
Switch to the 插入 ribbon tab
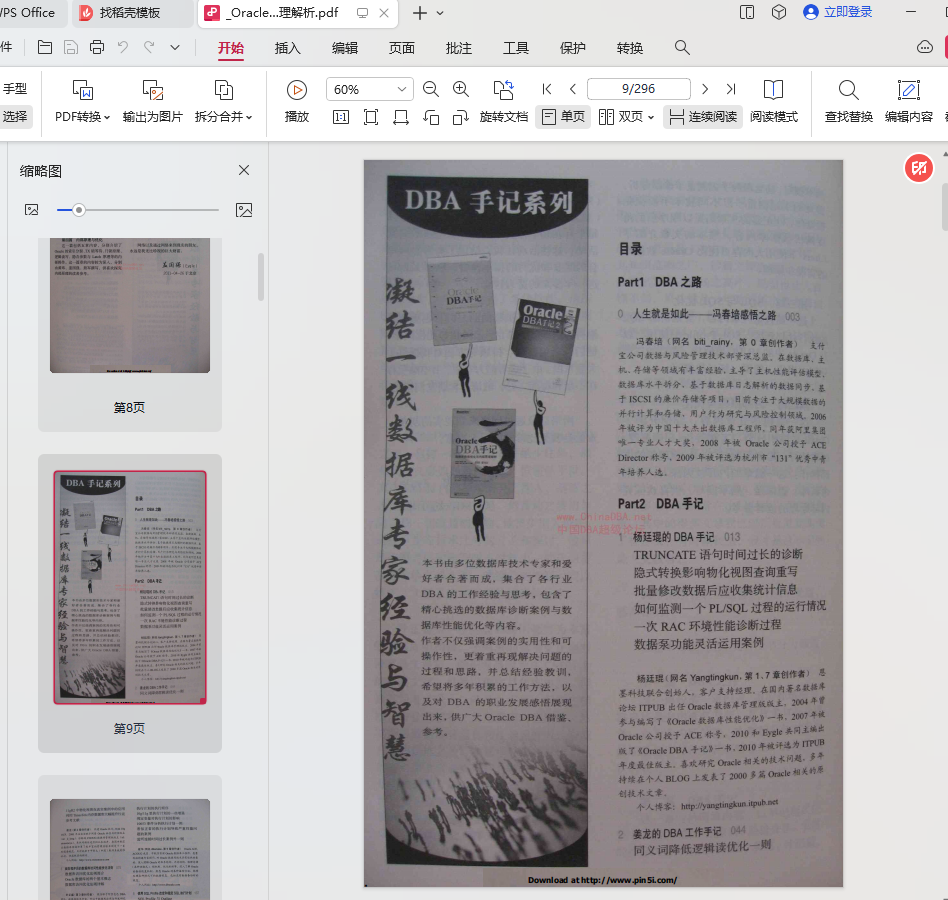(x=288, y=48)
